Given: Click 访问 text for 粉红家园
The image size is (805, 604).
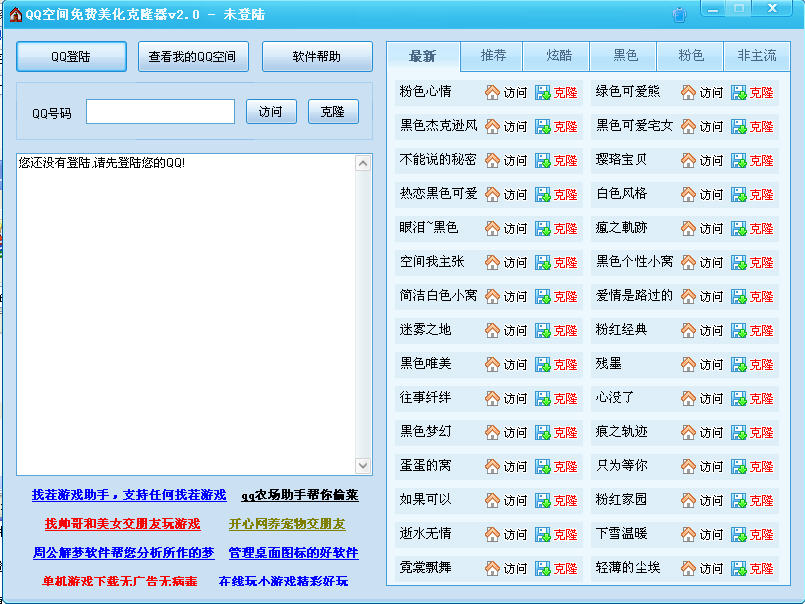Looking at the screenshot, I should tap(711, 500).
